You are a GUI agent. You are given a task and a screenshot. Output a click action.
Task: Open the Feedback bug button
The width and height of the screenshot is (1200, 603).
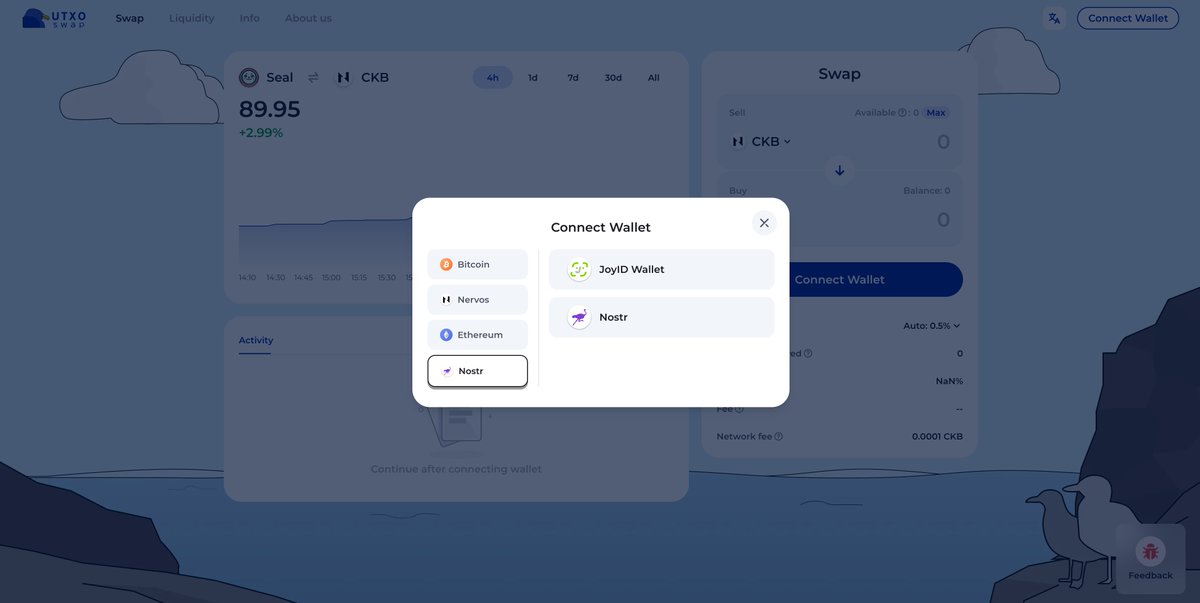[x=1151, y=559]
